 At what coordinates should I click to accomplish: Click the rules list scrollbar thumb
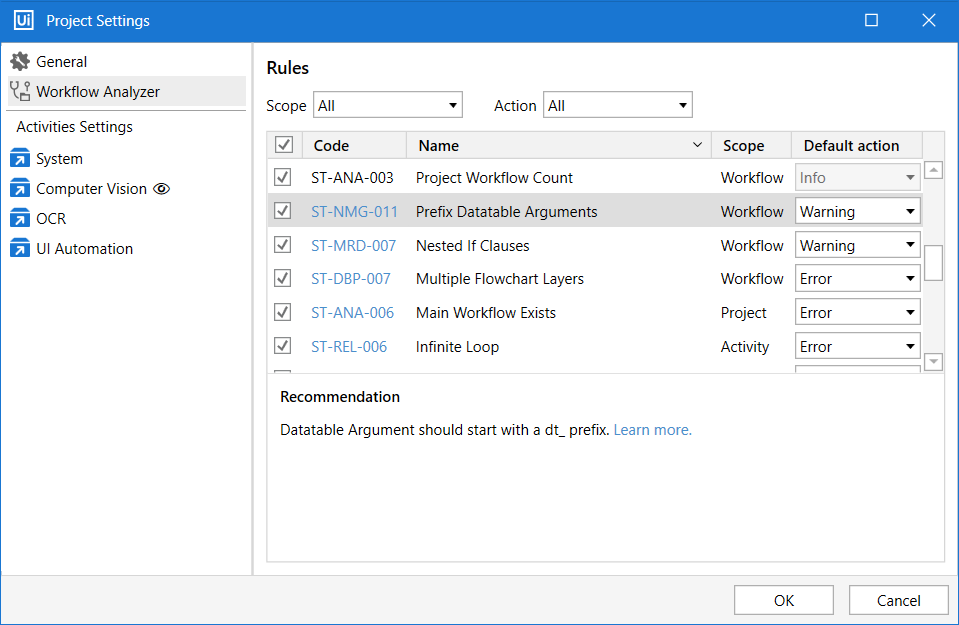pos(933,263)
